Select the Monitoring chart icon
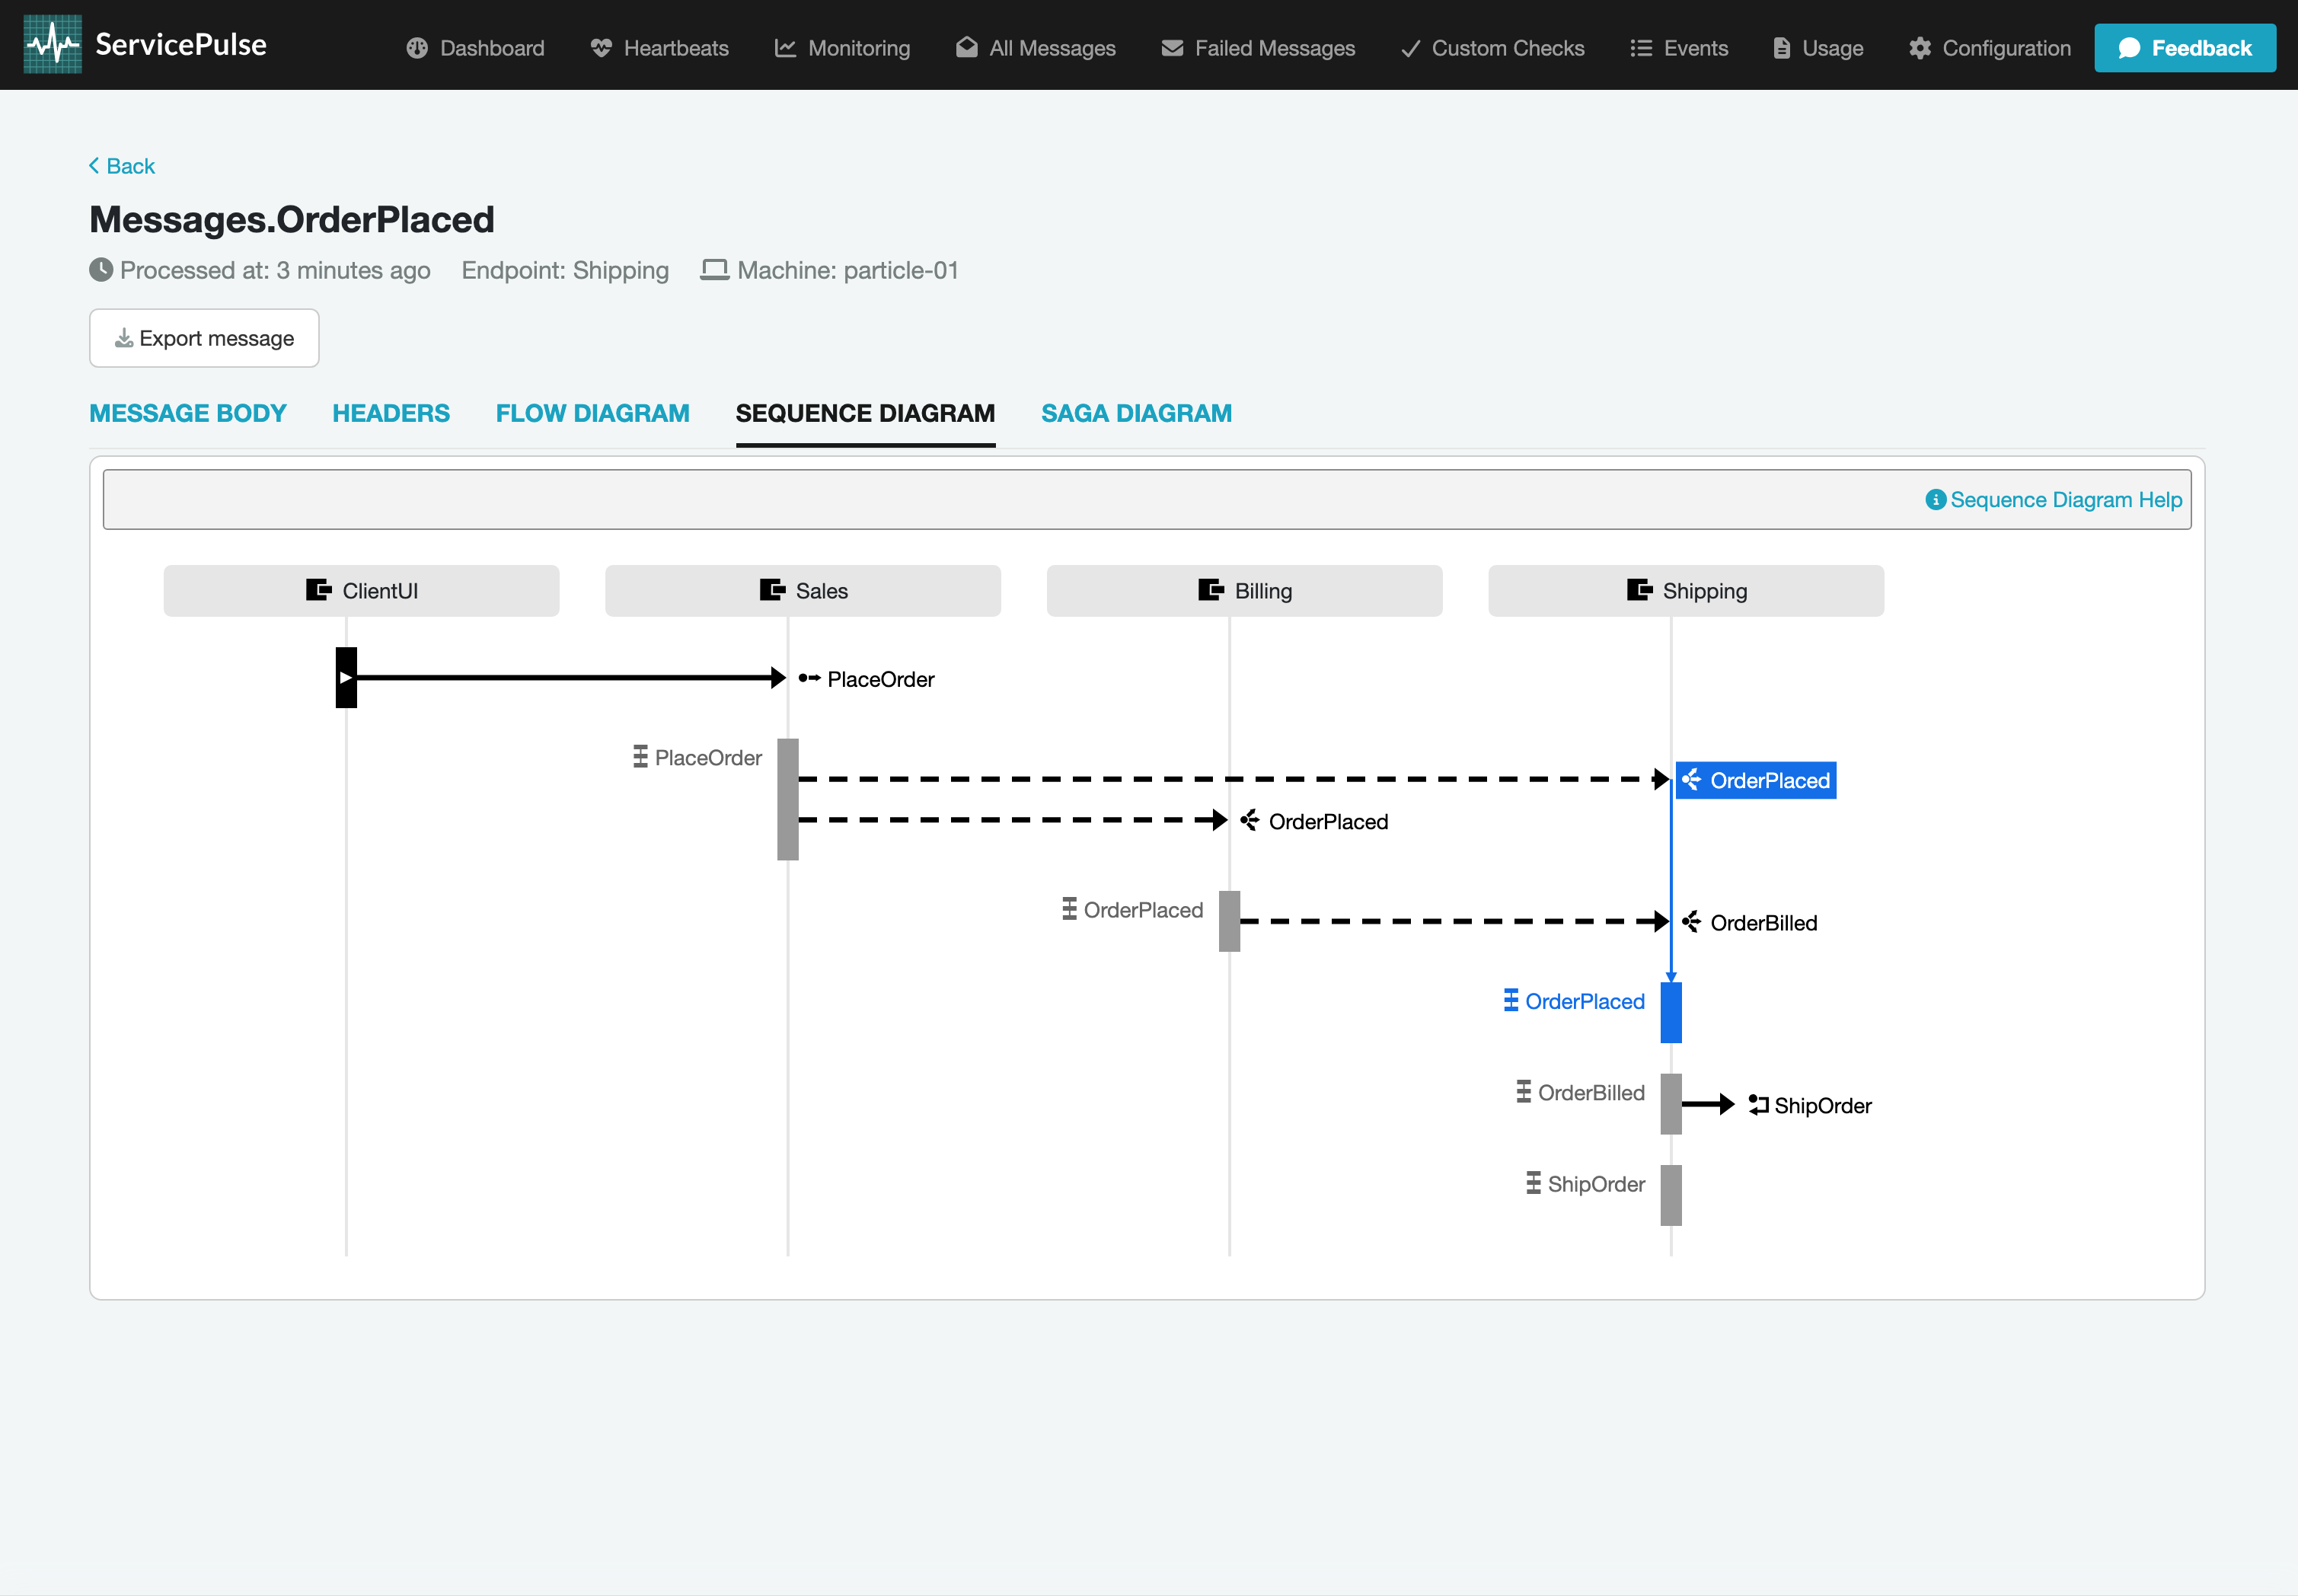2298x1596 pixels. (785, 47)
